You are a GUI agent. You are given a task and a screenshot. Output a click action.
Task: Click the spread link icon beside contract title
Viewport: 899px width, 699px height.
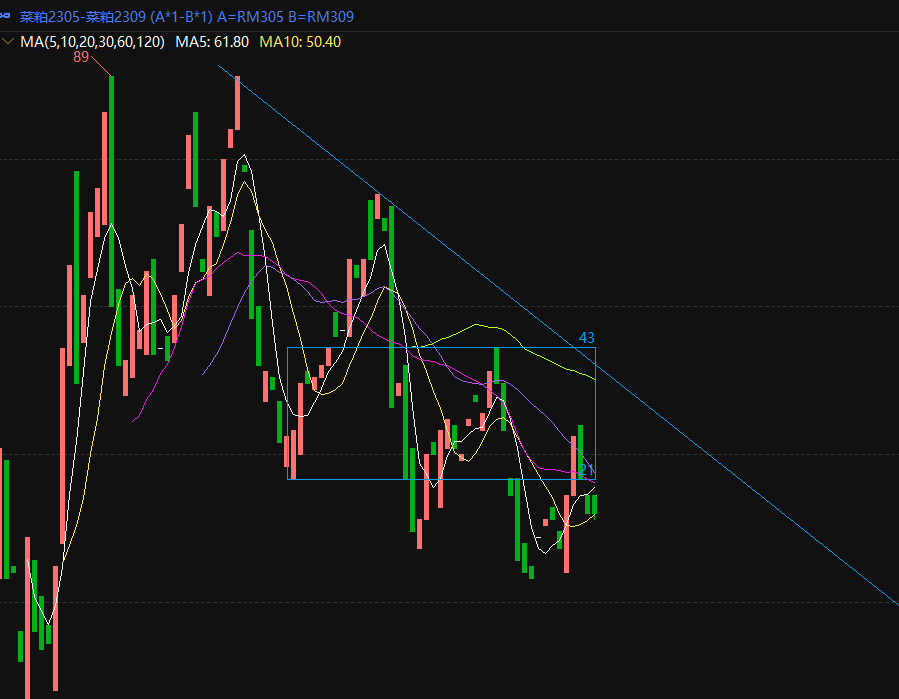pyautogui.click(x=7, y=17)
